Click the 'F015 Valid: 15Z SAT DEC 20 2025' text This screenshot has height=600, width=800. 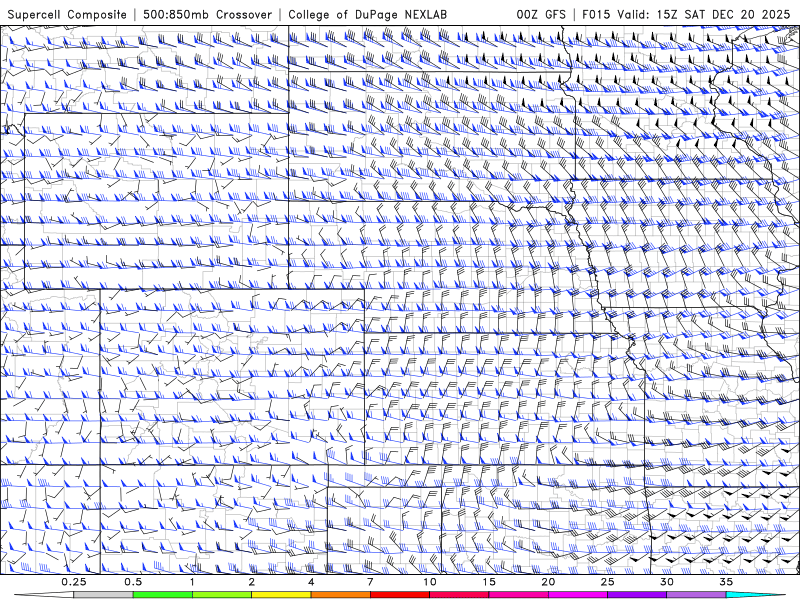[x=686, y=14]
